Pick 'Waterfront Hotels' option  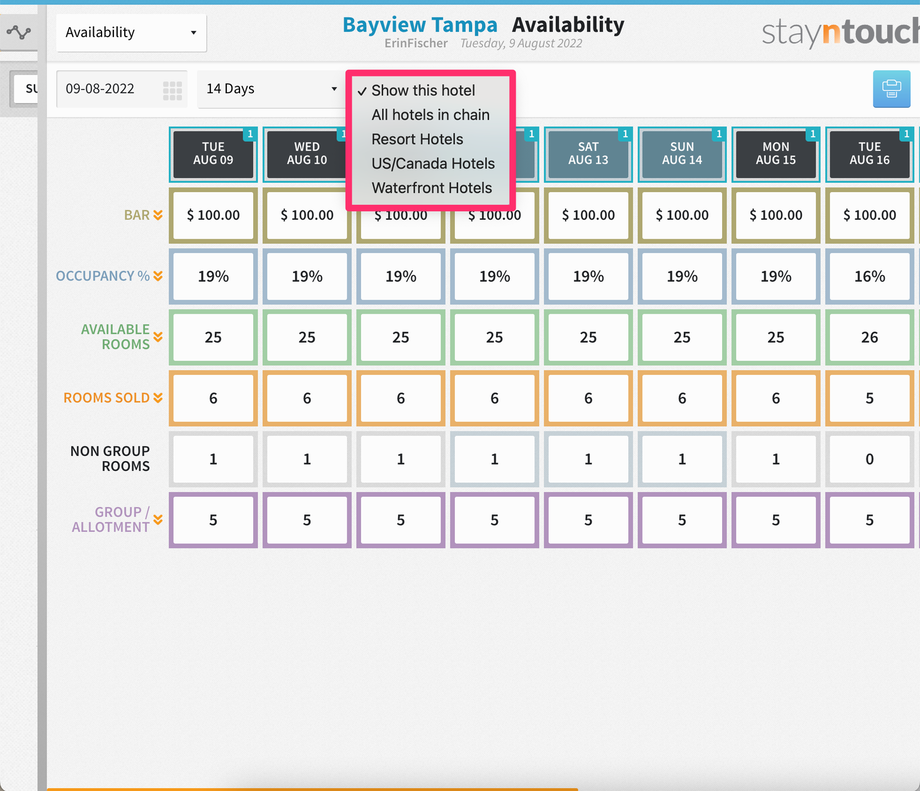(x=432, y=188)
